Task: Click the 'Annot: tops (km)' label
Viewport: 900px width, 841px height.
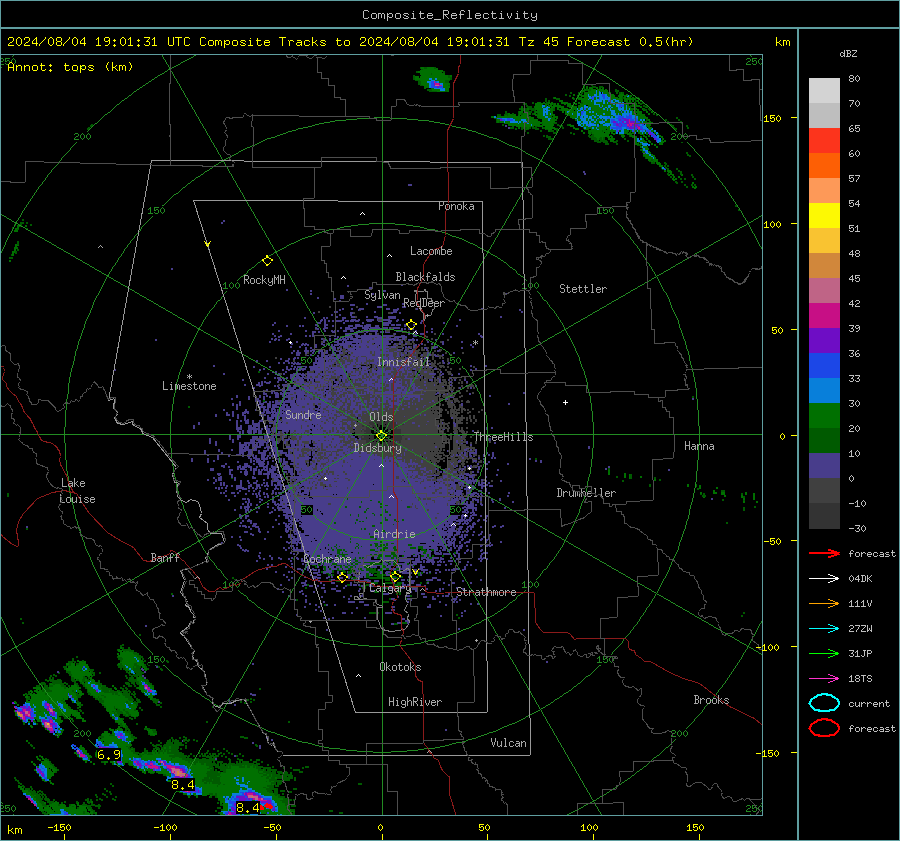Action: coord(70,67)
